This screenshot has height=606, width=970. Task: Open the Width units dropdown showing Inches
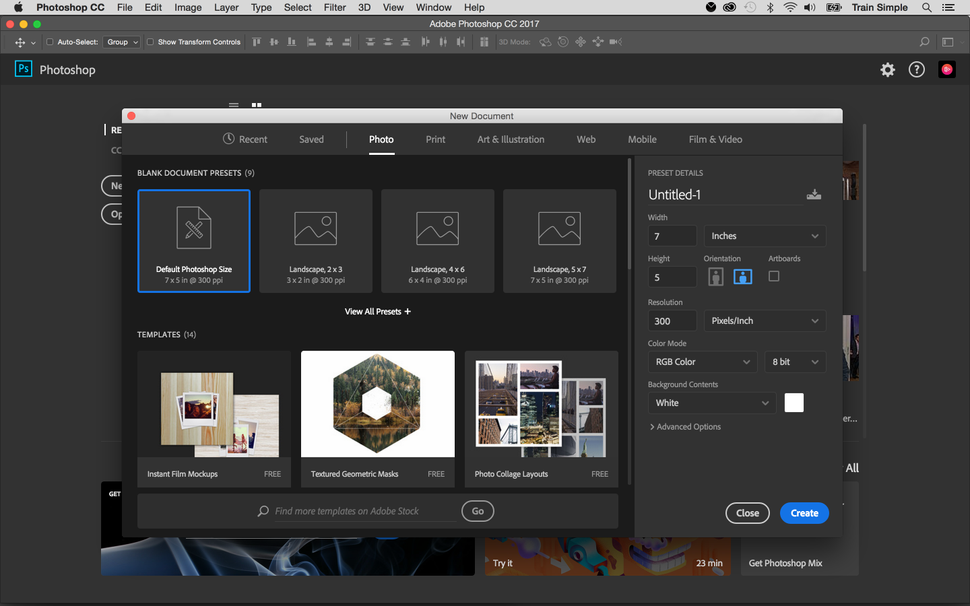[764, 235]
